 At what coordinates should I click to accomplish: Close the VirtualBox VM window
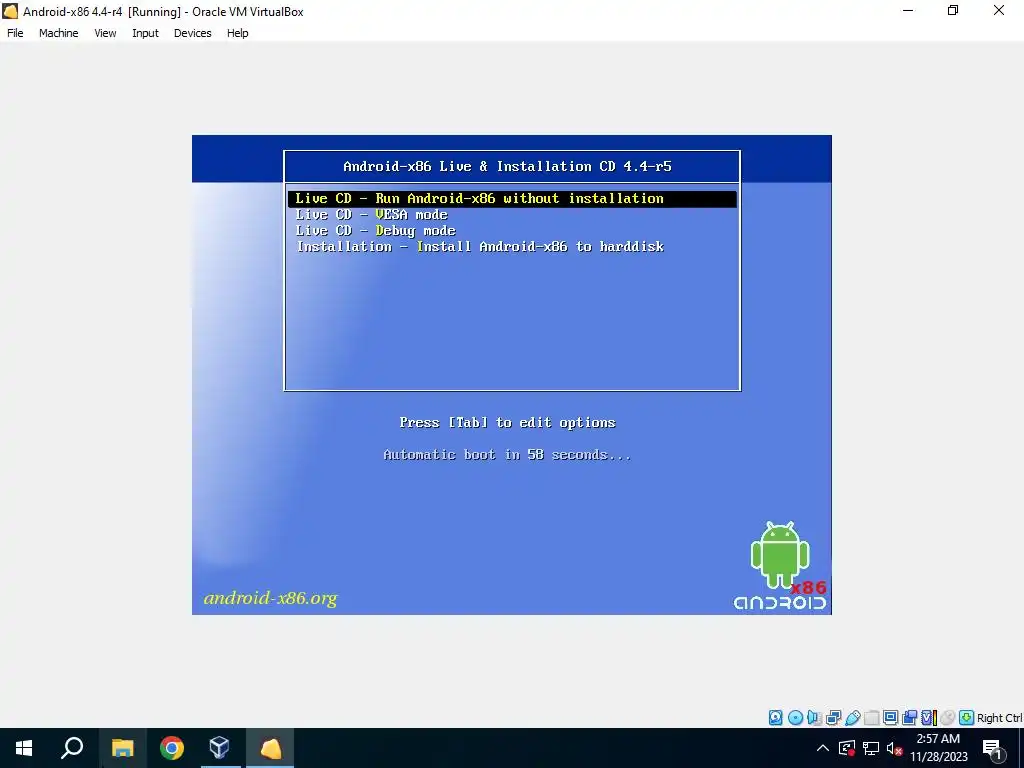click(x=999, y=10)
